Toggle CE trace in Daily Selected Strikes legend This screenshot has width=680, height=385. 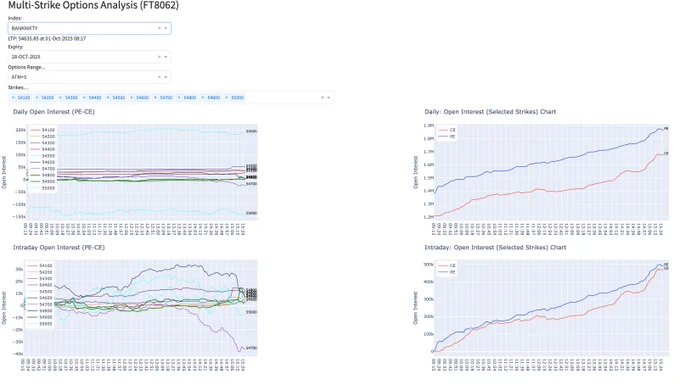pyautogui.click(x=447, y=130)
